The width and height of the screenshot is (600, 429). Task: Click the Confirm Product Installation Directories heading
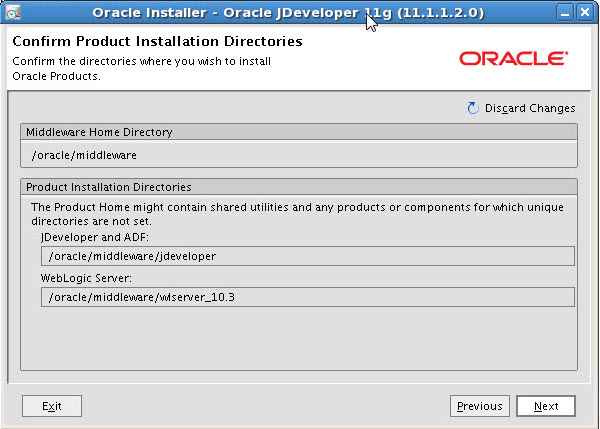click(157, 43)
